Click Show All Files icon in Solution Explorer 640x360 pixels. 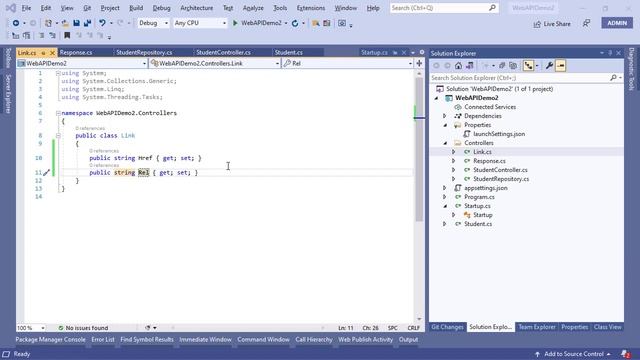(513, 66)
